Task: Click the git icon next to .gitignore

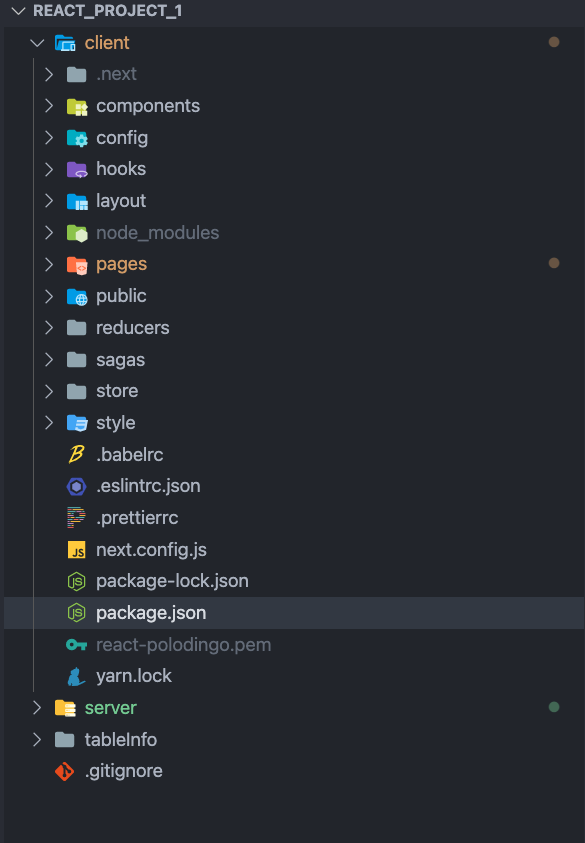Action: point(65,771)
